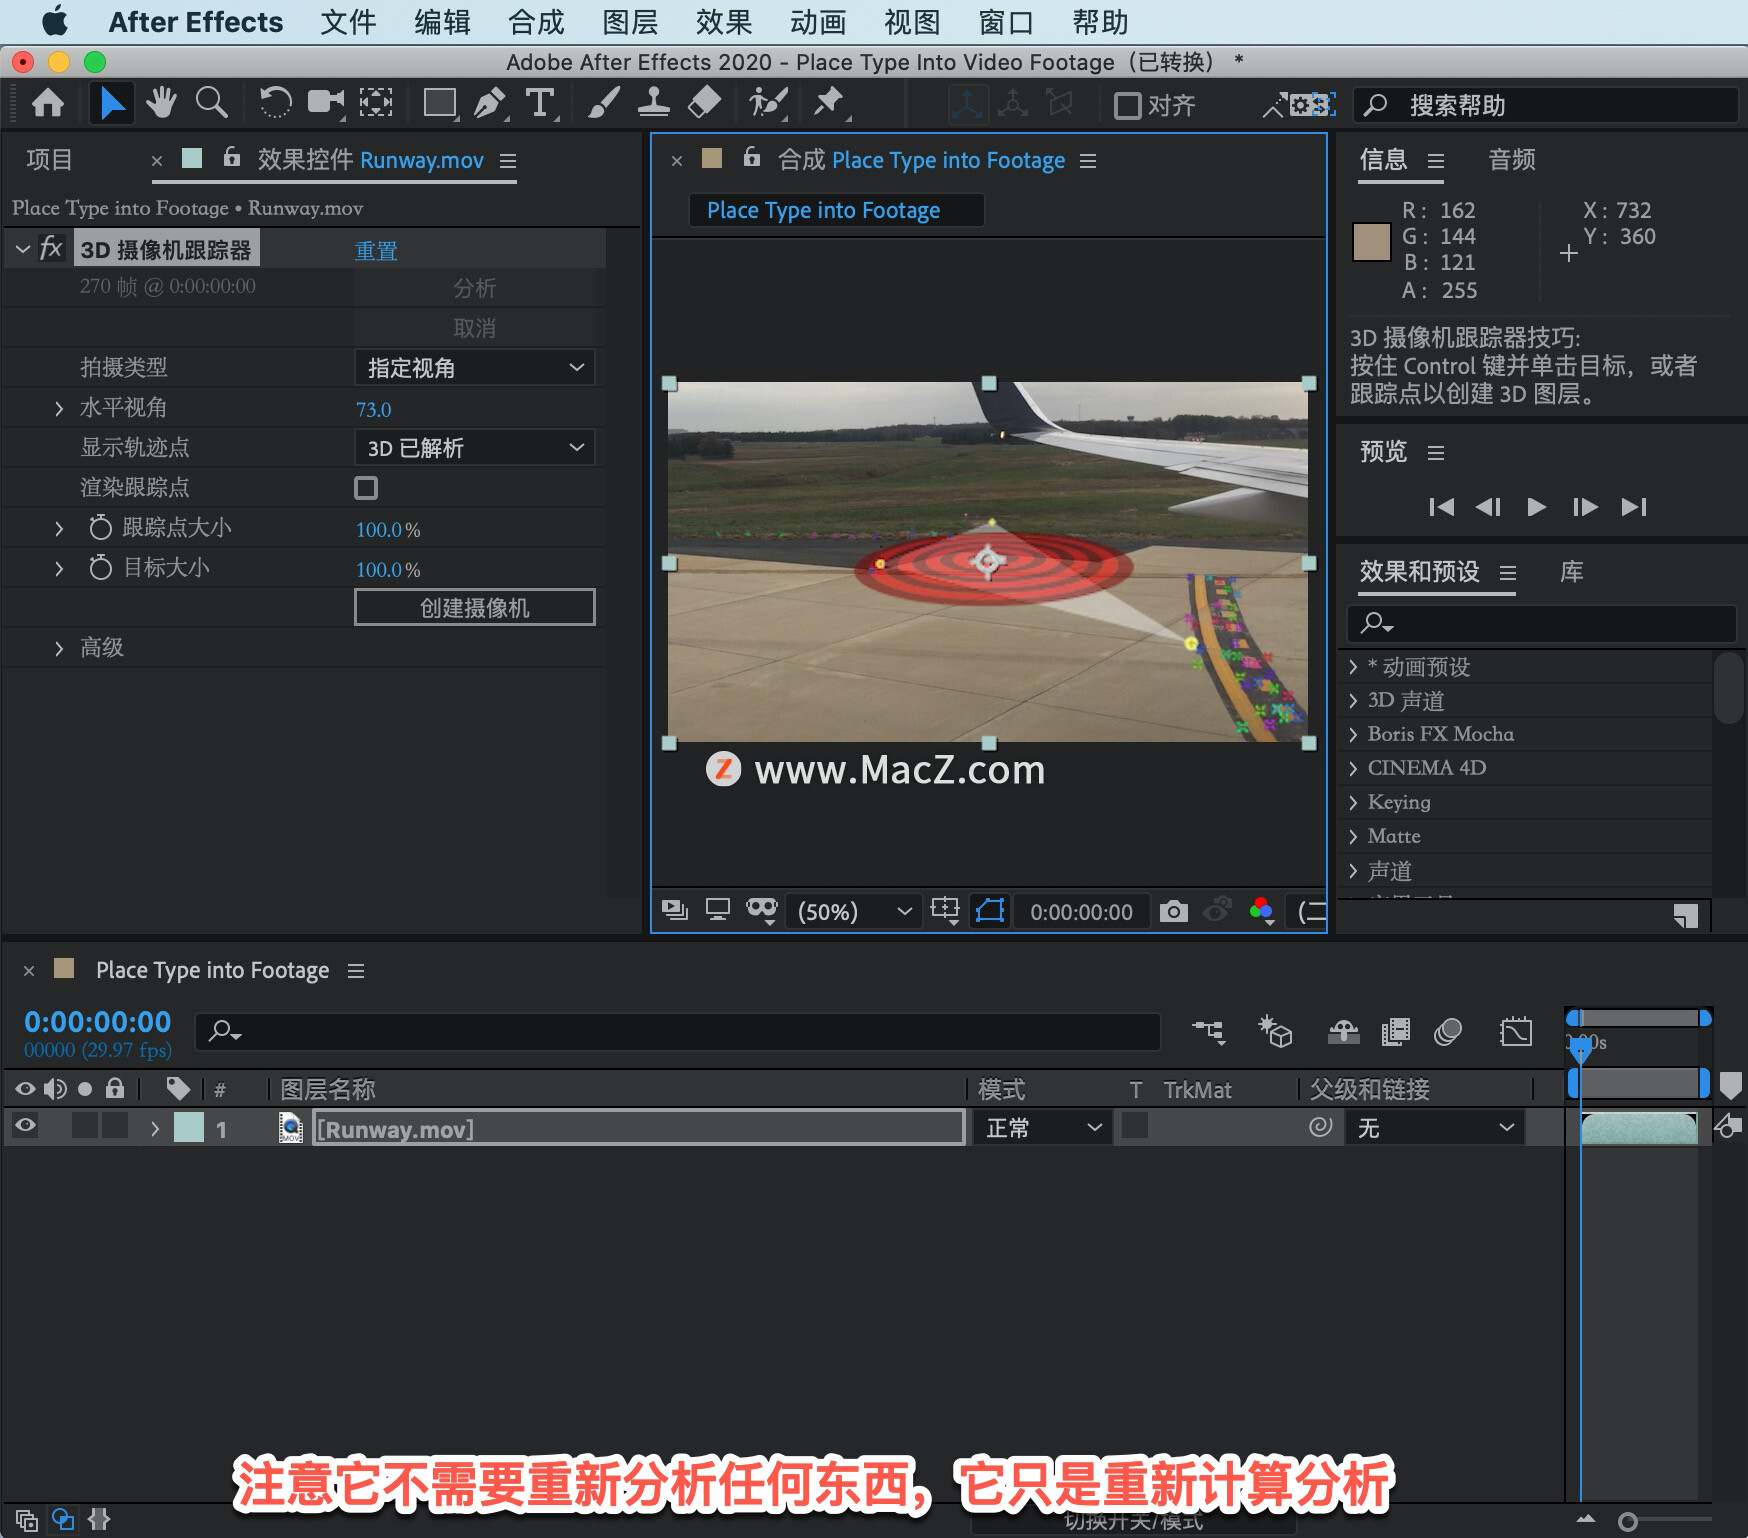The width and height of the screenshot is (1748, 1538).
Task: Toggle the composition viewer lock
Action: (752, 157)
